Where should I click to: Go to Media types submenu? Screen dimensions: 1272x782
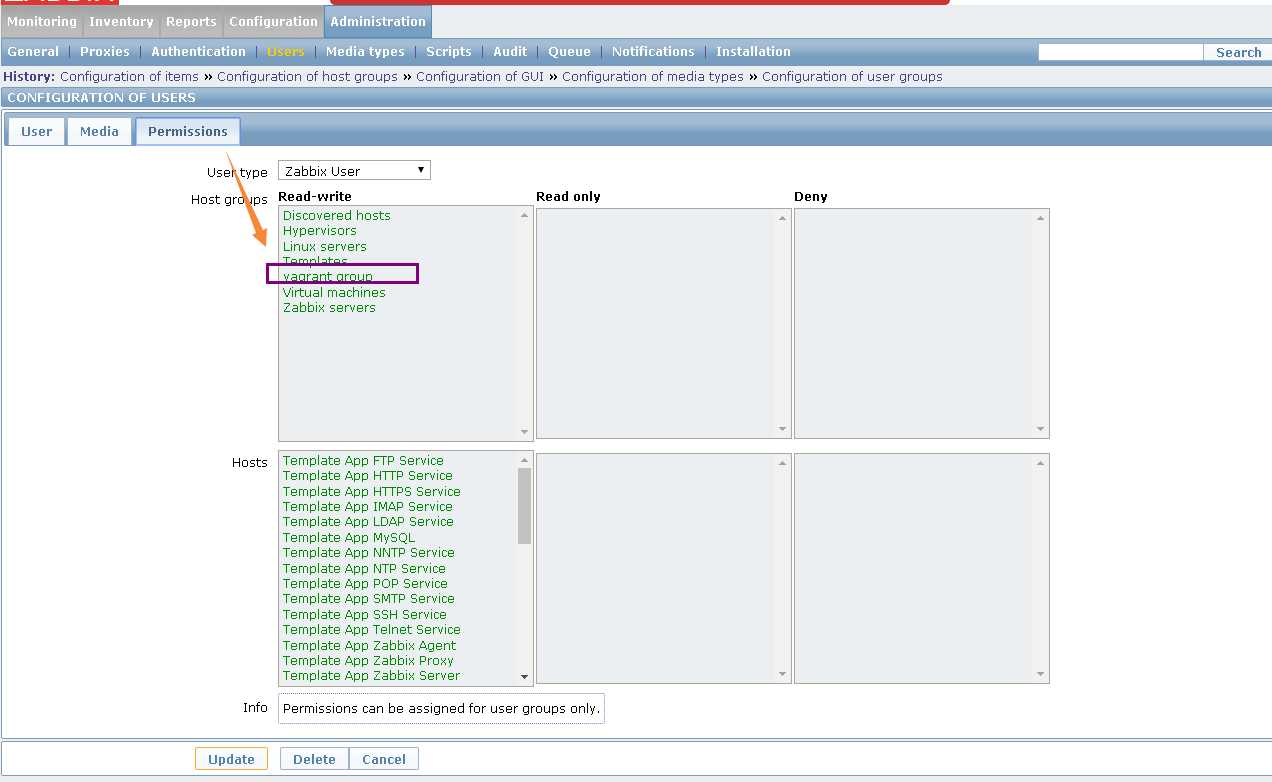point(365,52)
